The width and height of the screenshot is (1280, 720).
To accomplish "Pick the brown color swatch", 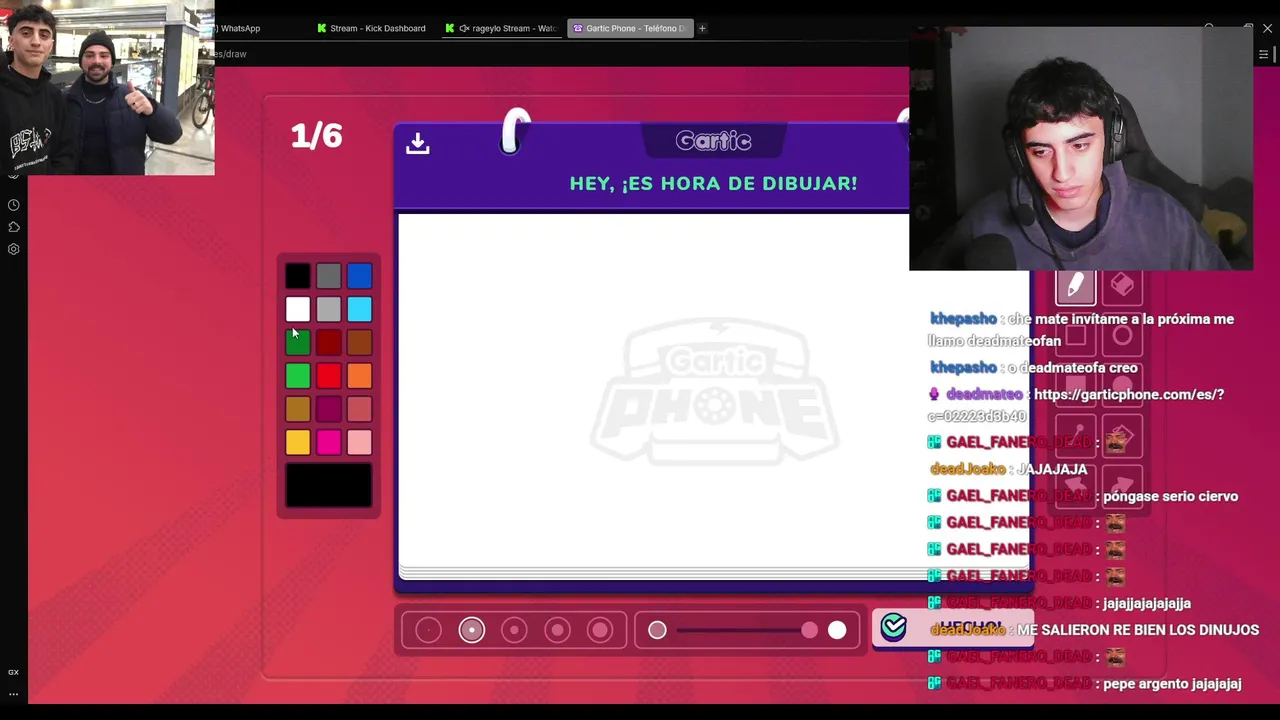I will pos(360,343).
